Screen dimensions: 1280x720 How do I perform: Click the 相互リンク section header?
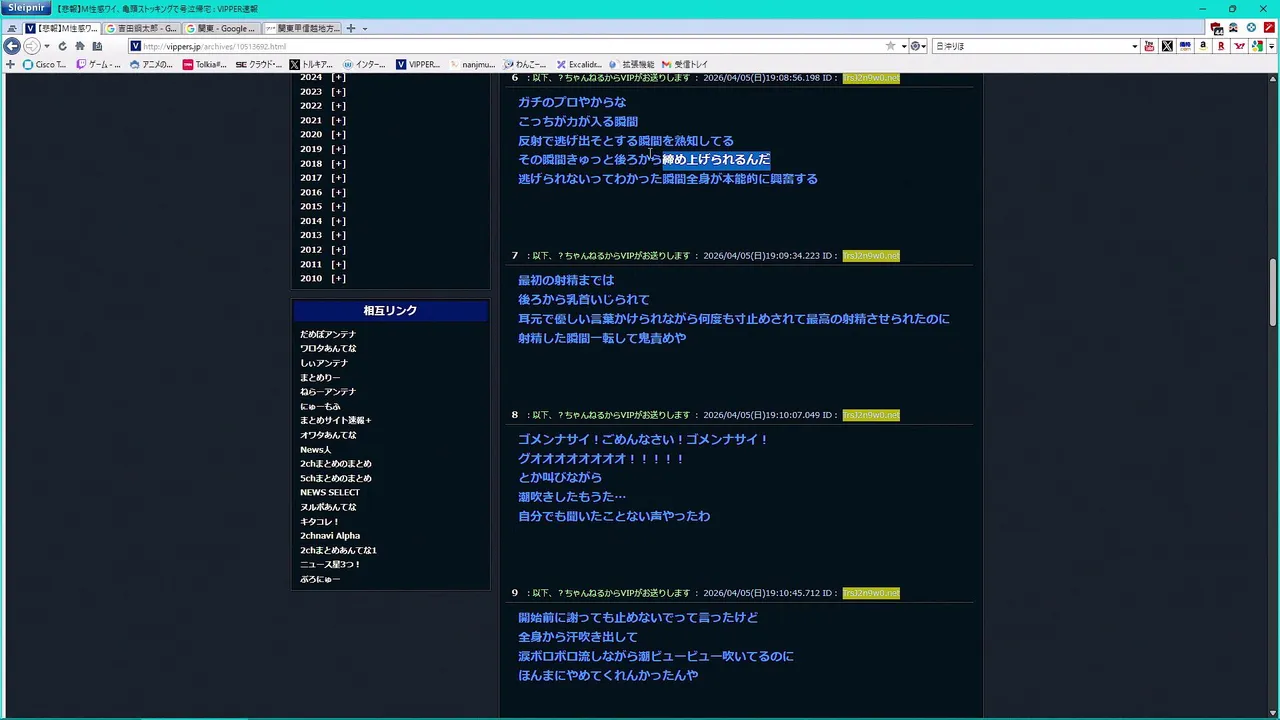(x=390, y=311)
